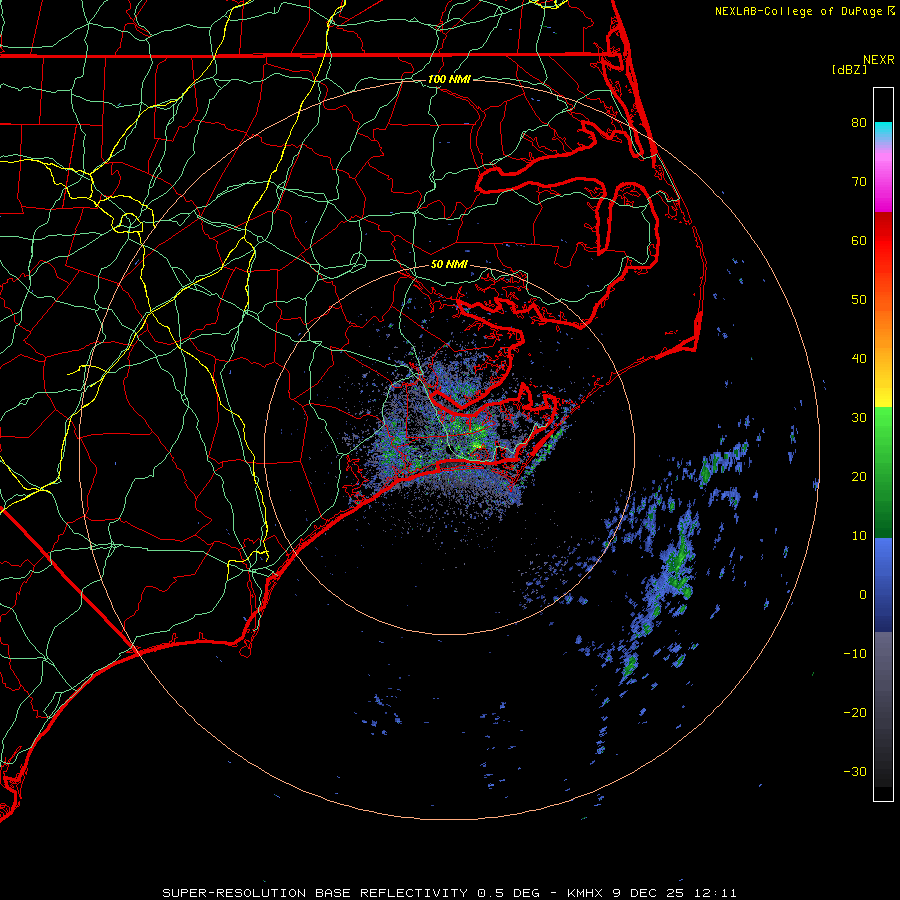This screenshot has width=900, height=900.
Task: Click the 10 value on the dBZ scale
Action: click(x=859, y=536)
